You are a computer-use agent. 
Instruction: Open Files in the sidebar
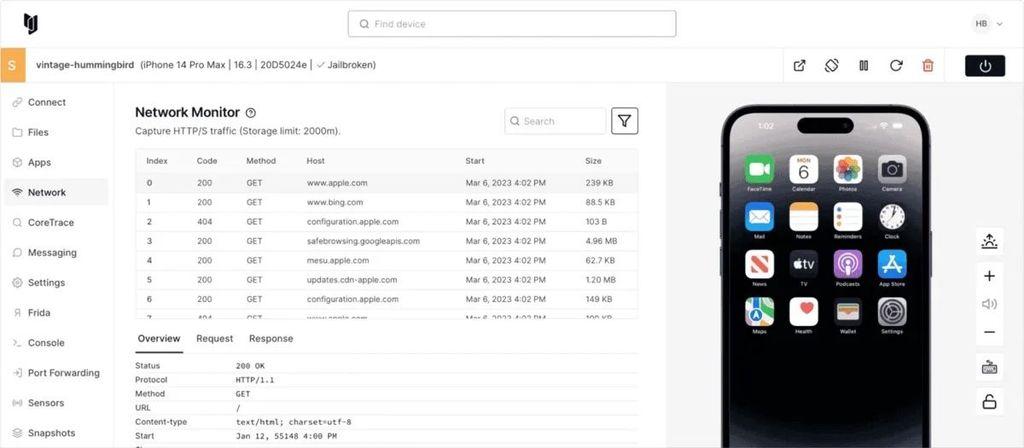pyautogui.click(x=56, y=133)
